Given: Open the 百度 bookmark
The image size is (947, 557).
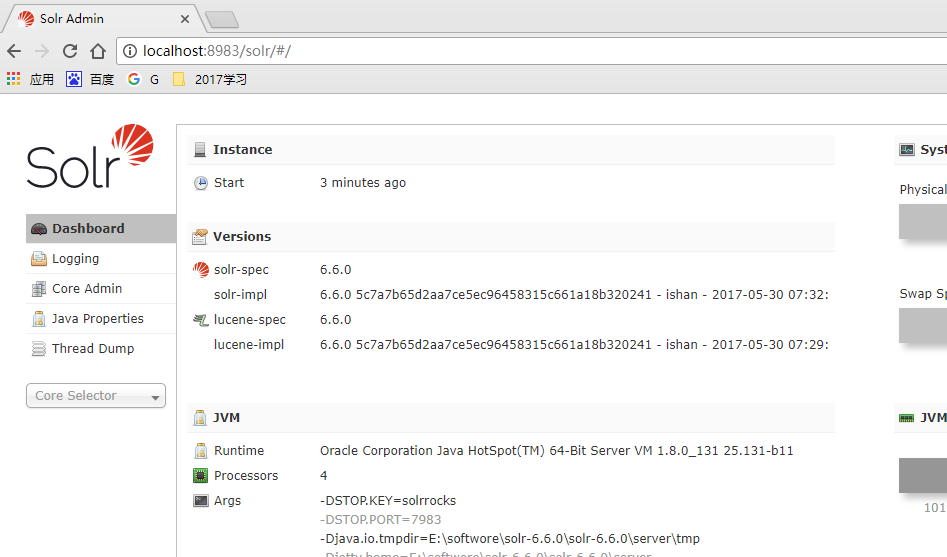Looking at the screenshot, I should click(x=90, y=79).
